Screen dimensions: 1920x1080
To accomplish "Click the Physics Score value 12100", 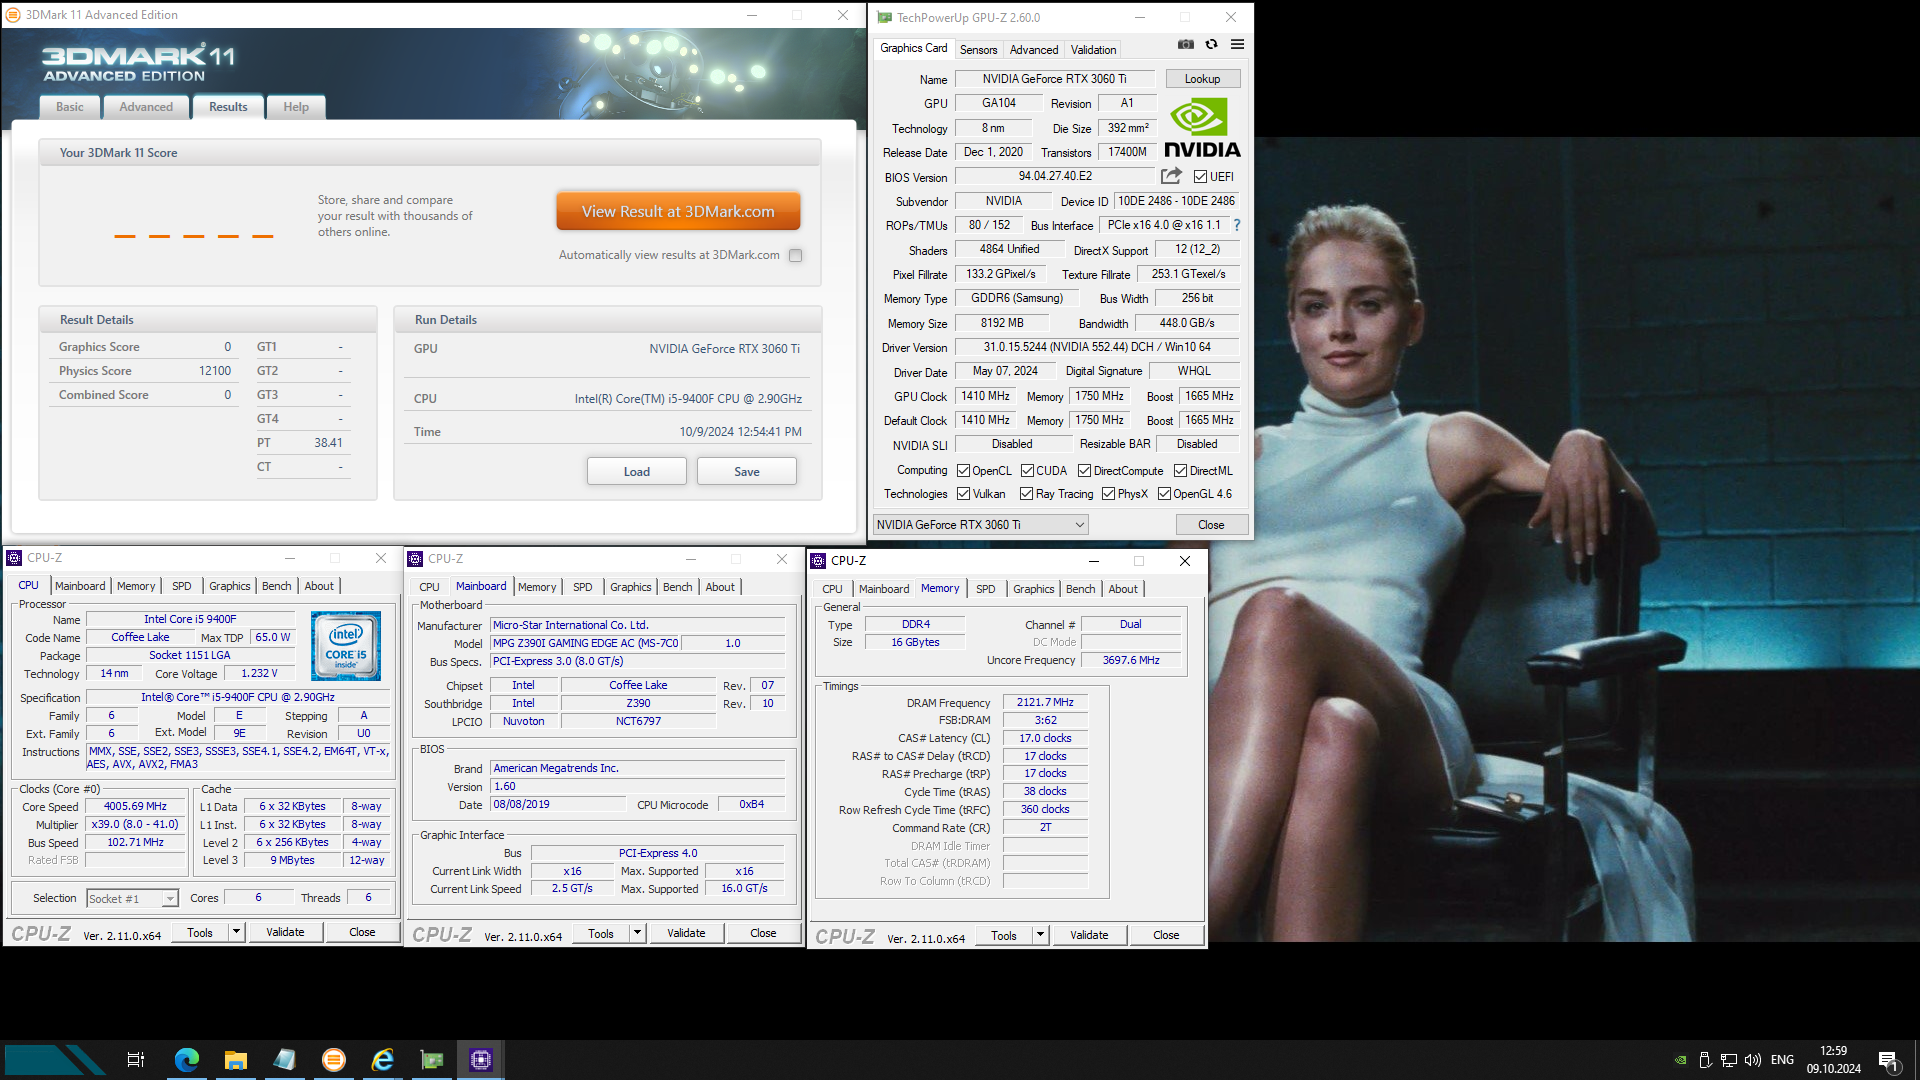I will 215,371.
